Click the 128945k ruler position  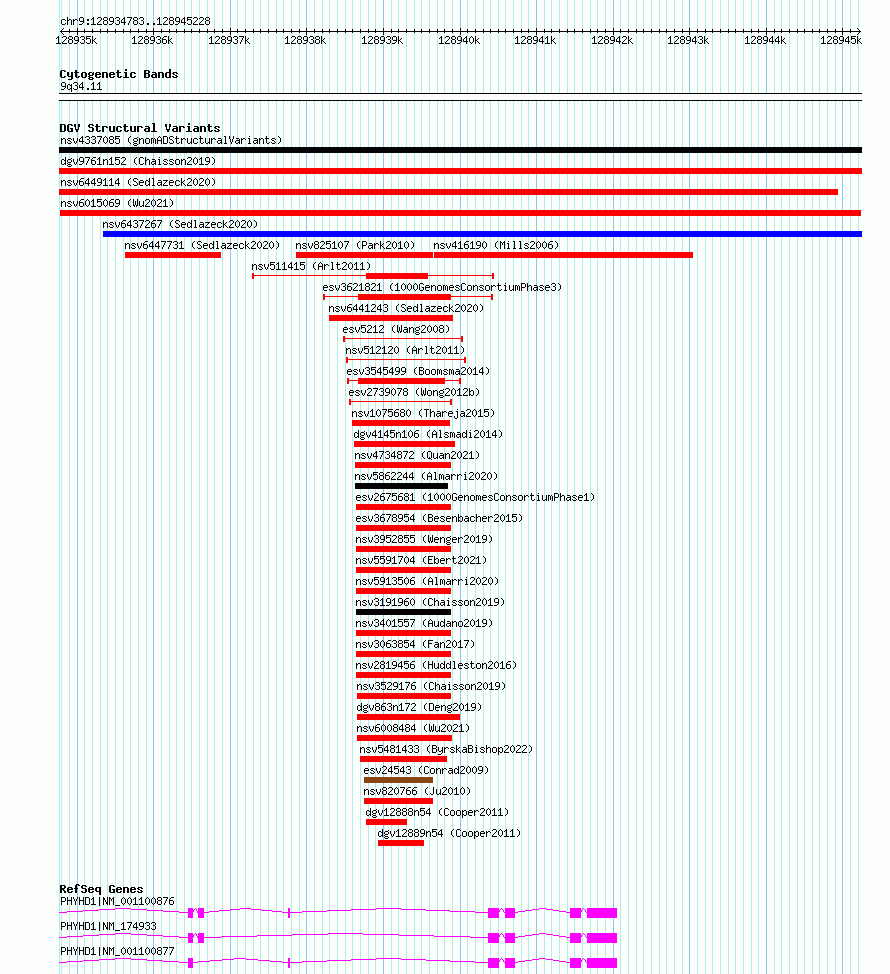point(841,40)
